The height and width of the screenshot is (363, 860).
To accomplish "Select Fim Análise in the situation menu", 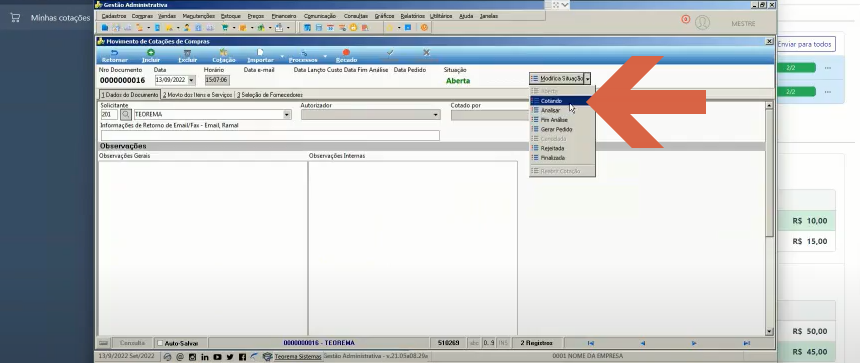I will click(x=561, y=120).
